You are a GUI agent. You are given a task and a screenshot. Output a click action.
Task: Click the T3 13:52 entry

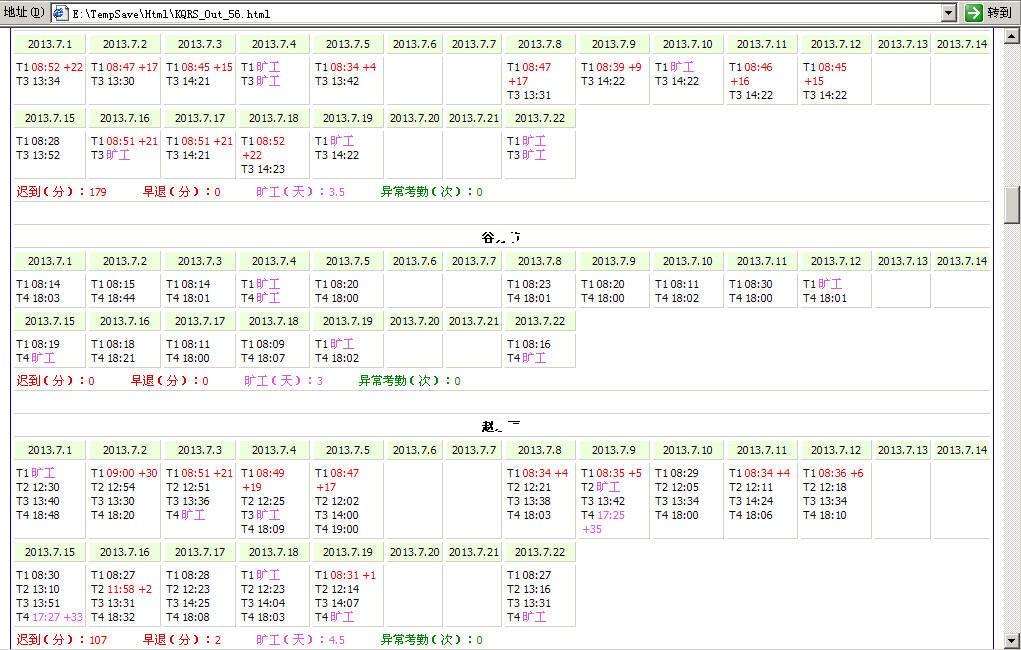pos(38,156)
